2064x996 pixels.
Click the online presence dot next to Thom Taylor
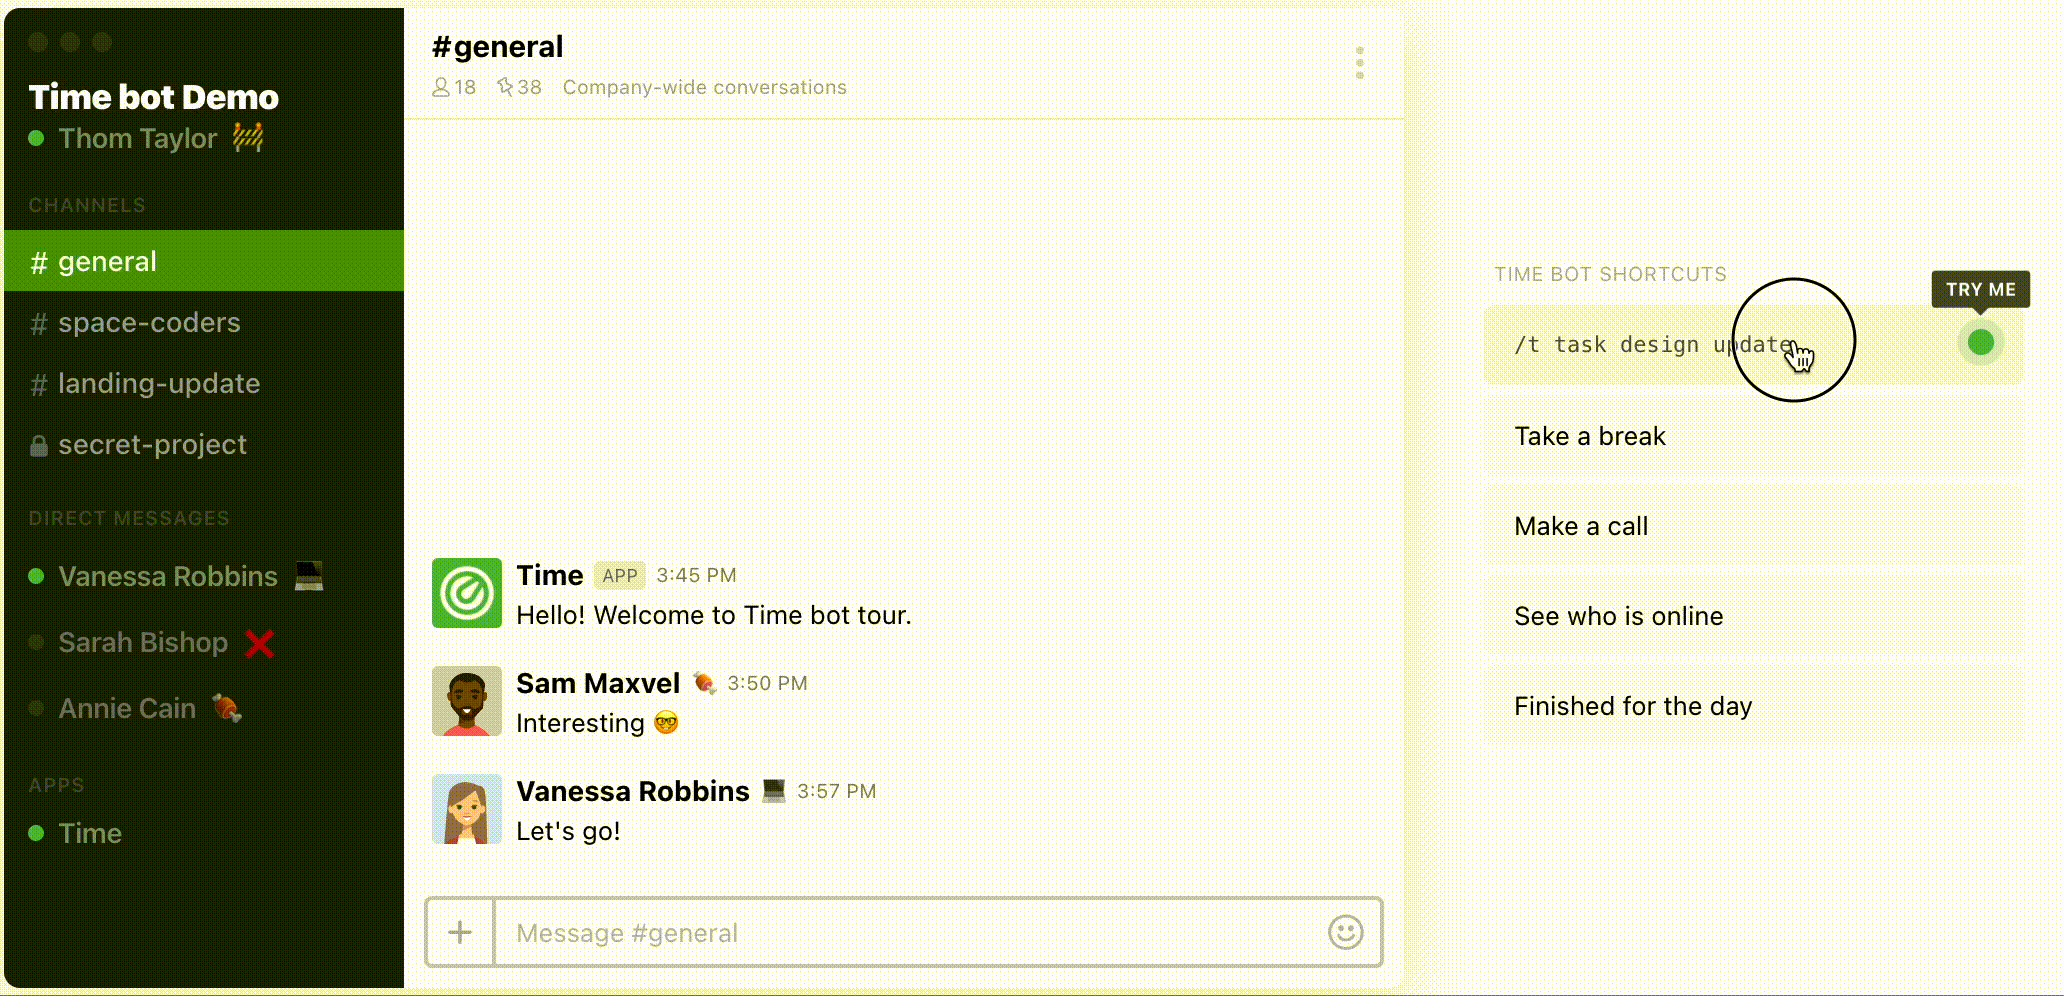click(38, 139)
